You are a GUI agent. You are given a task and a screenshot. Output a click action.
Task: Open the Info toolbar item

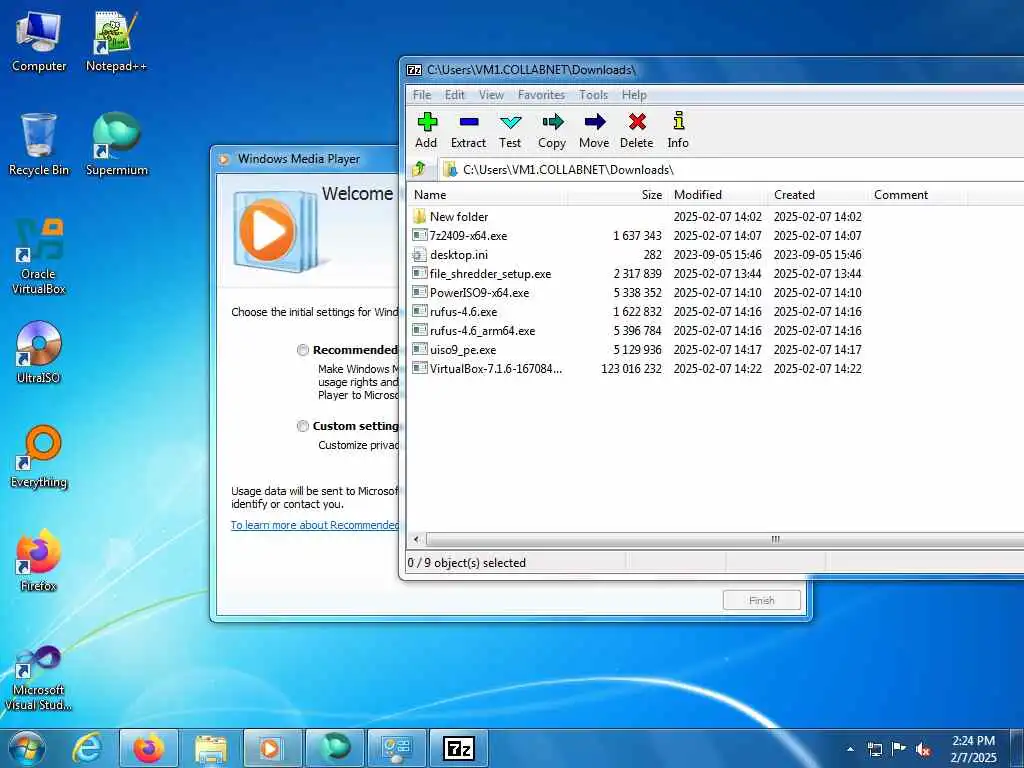click(678, 130)
